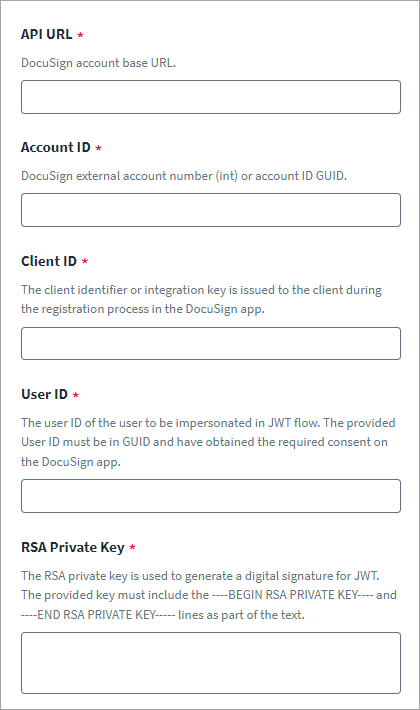Click the external account number help text

(184, 176)
